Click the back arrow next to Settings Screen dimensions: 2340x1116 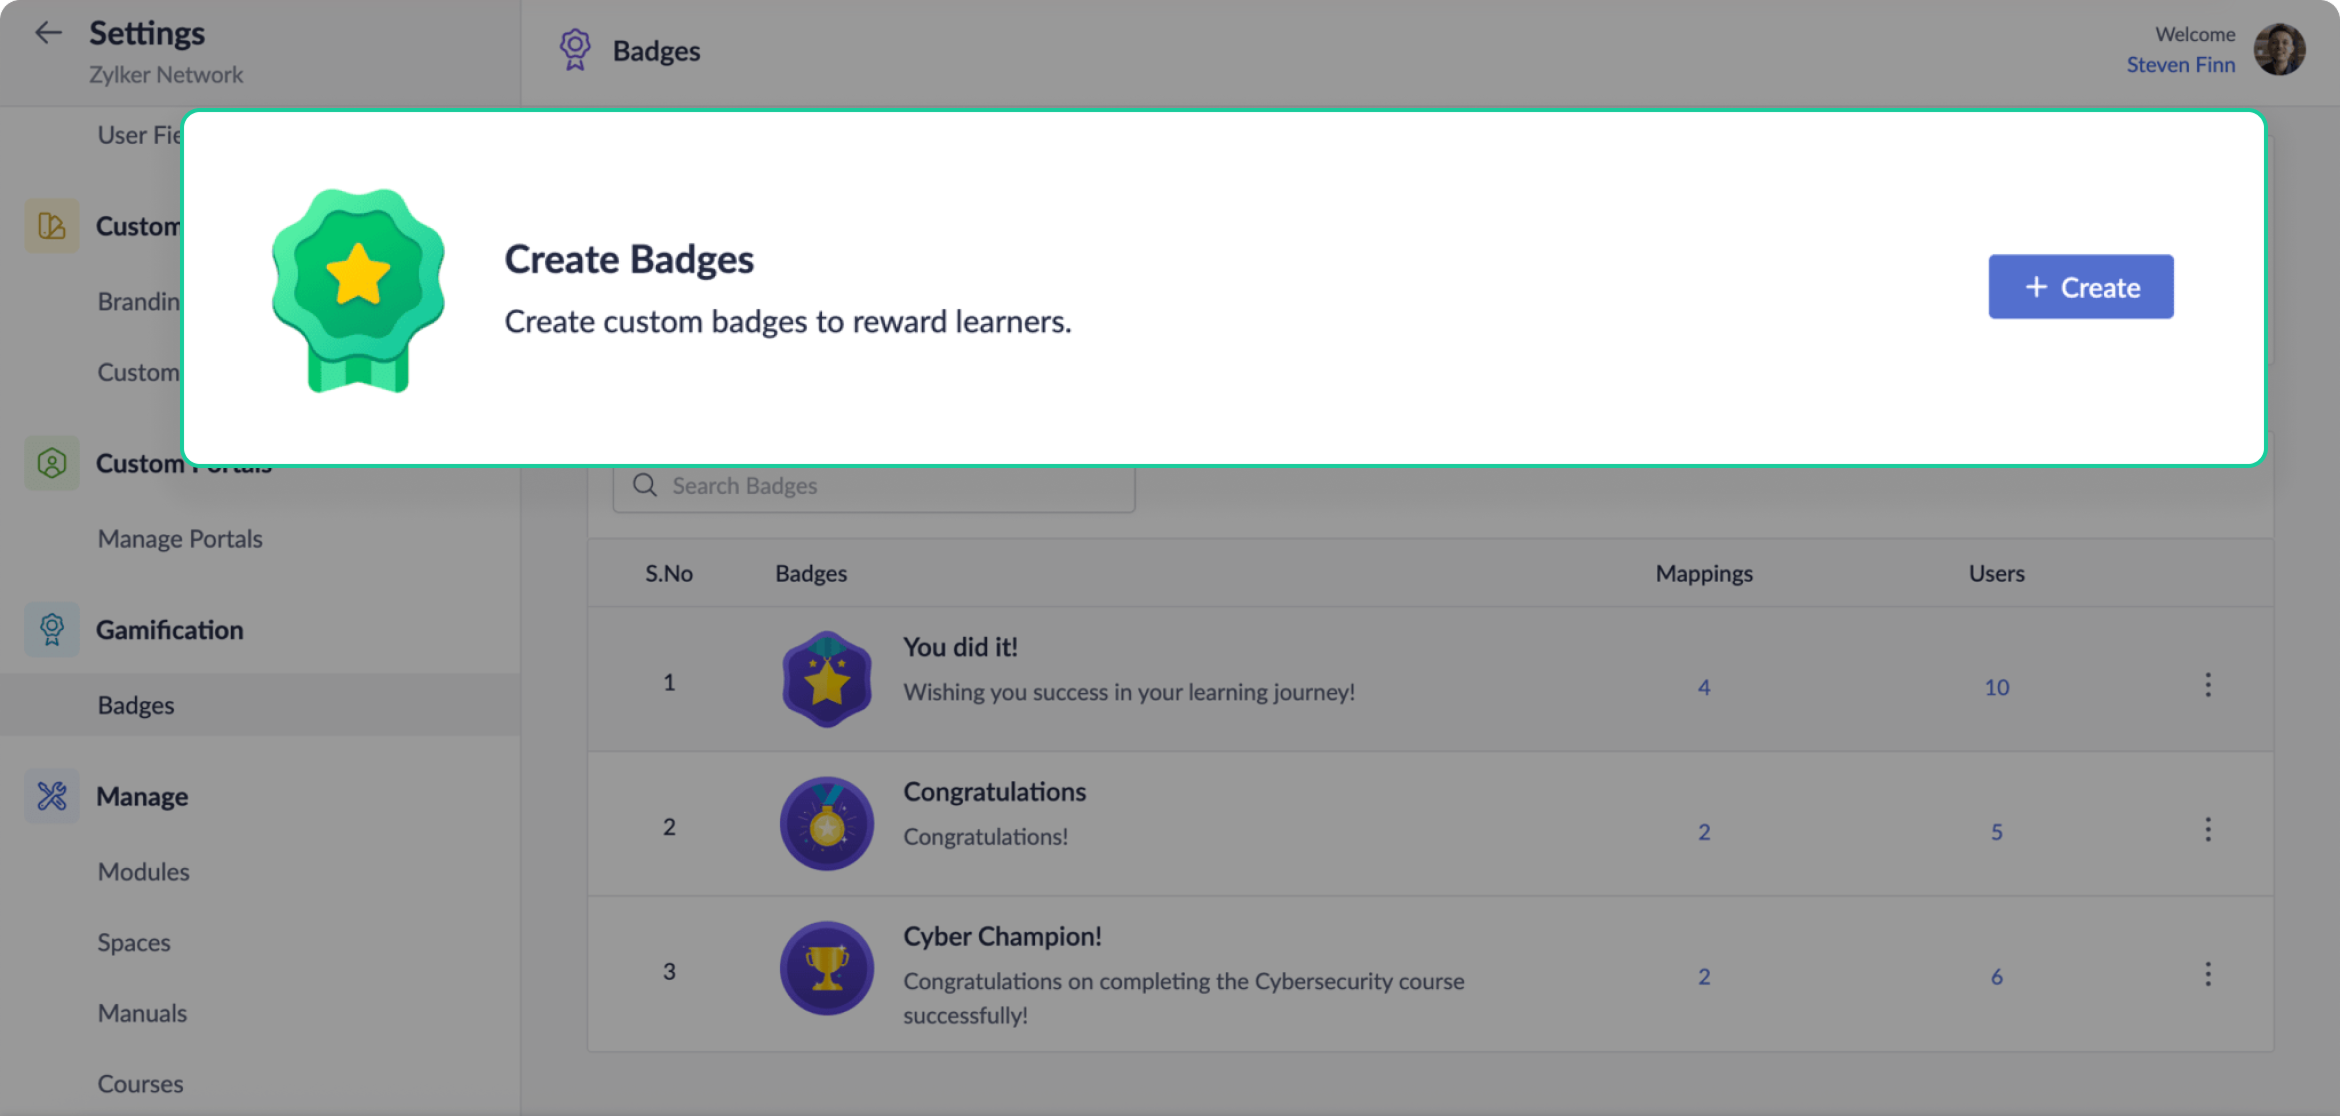click(47, 32)
